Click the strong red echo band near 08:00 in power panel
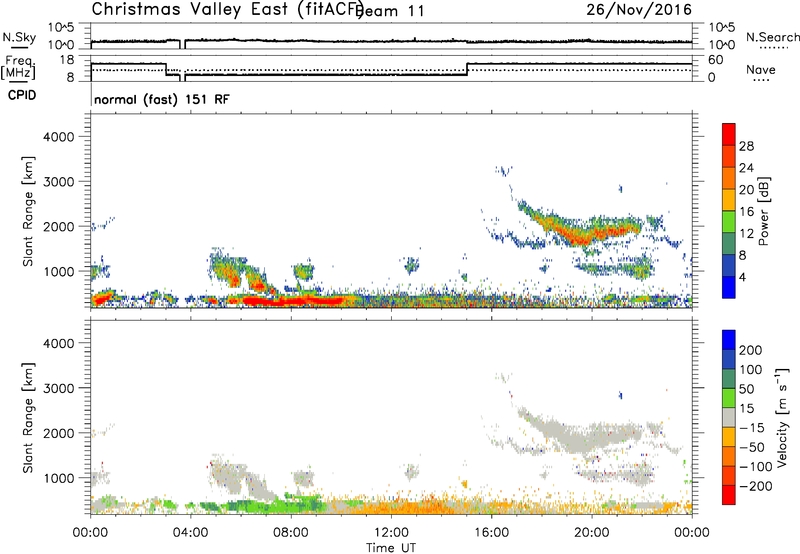 293,301
